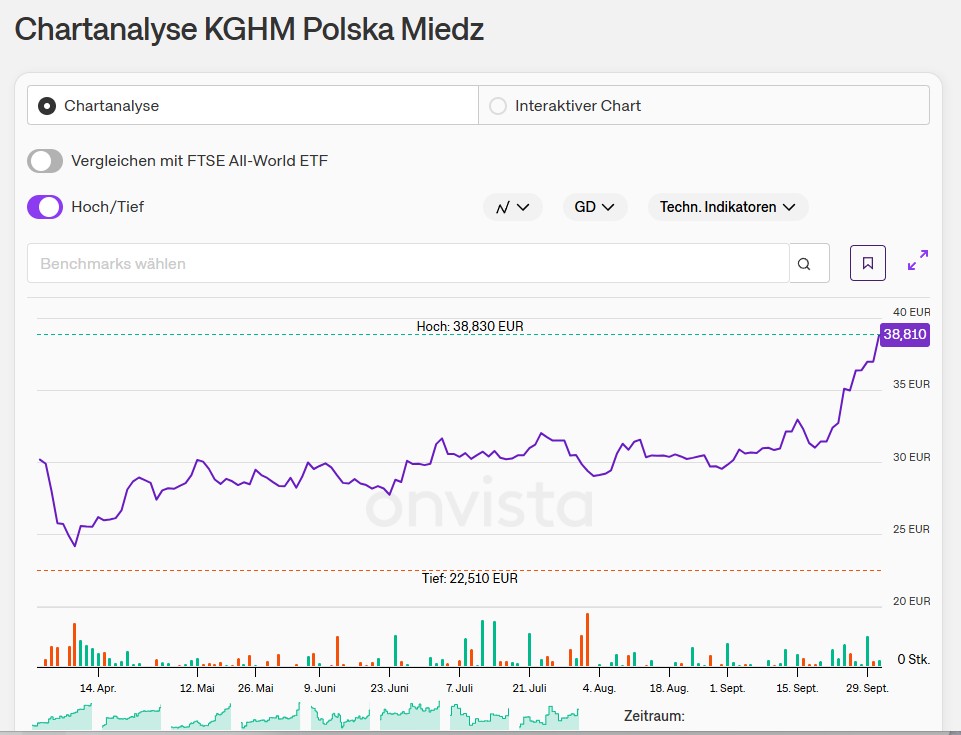The image size is (961, 735).
Task: Click the Benchmarks wählen input field
Action: (x=408, y=263)
